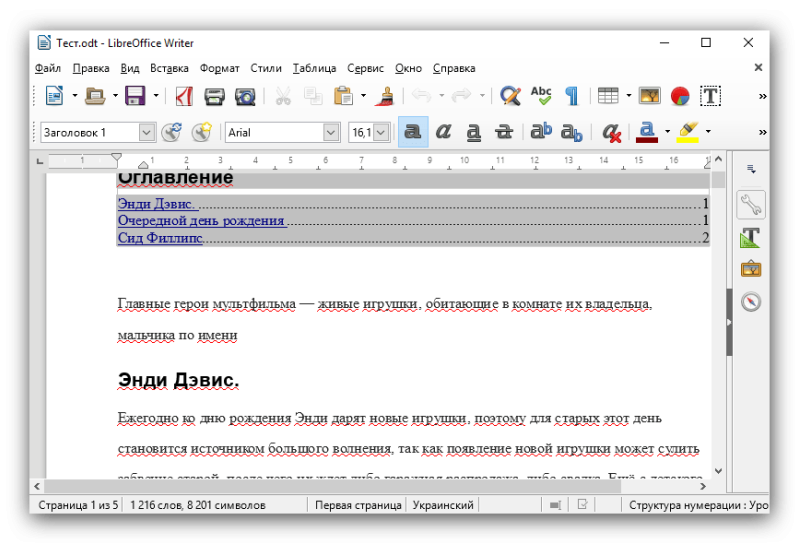
Task: Click the Print icon
Action: click(214, 96)
